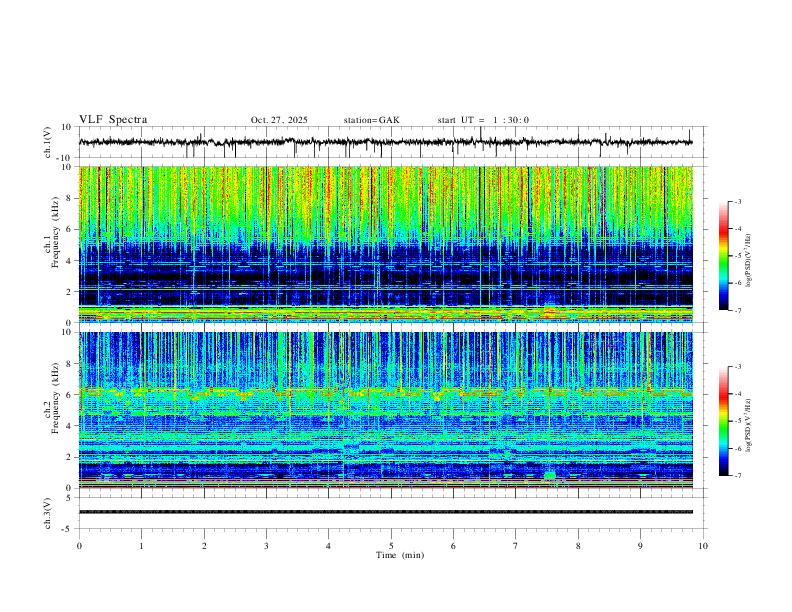Click the "Time (min)" axis title
Screen dimensions: 792x612
pos(400,555)
